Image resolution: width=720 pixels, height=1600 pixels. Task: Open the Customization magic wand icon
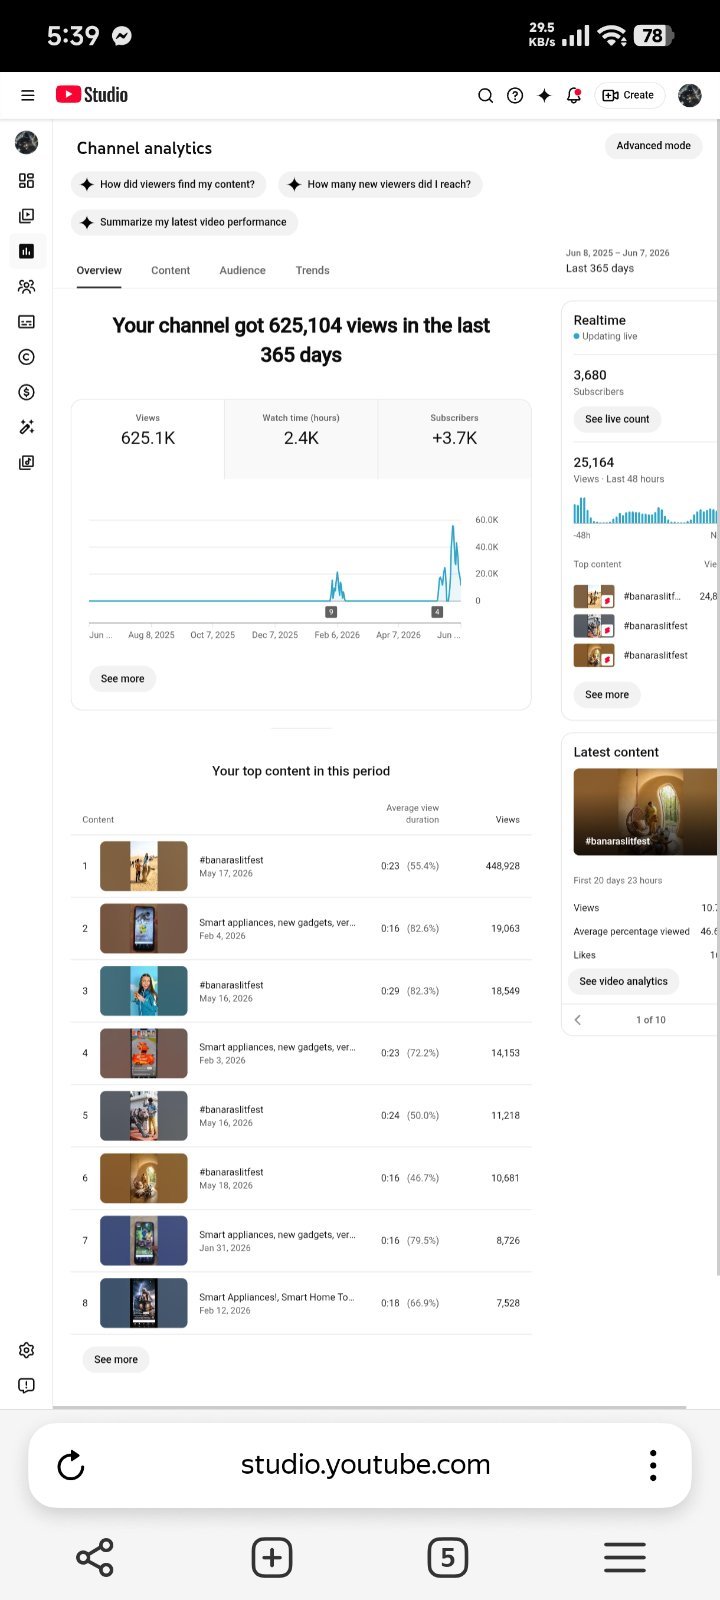point(27,427)
